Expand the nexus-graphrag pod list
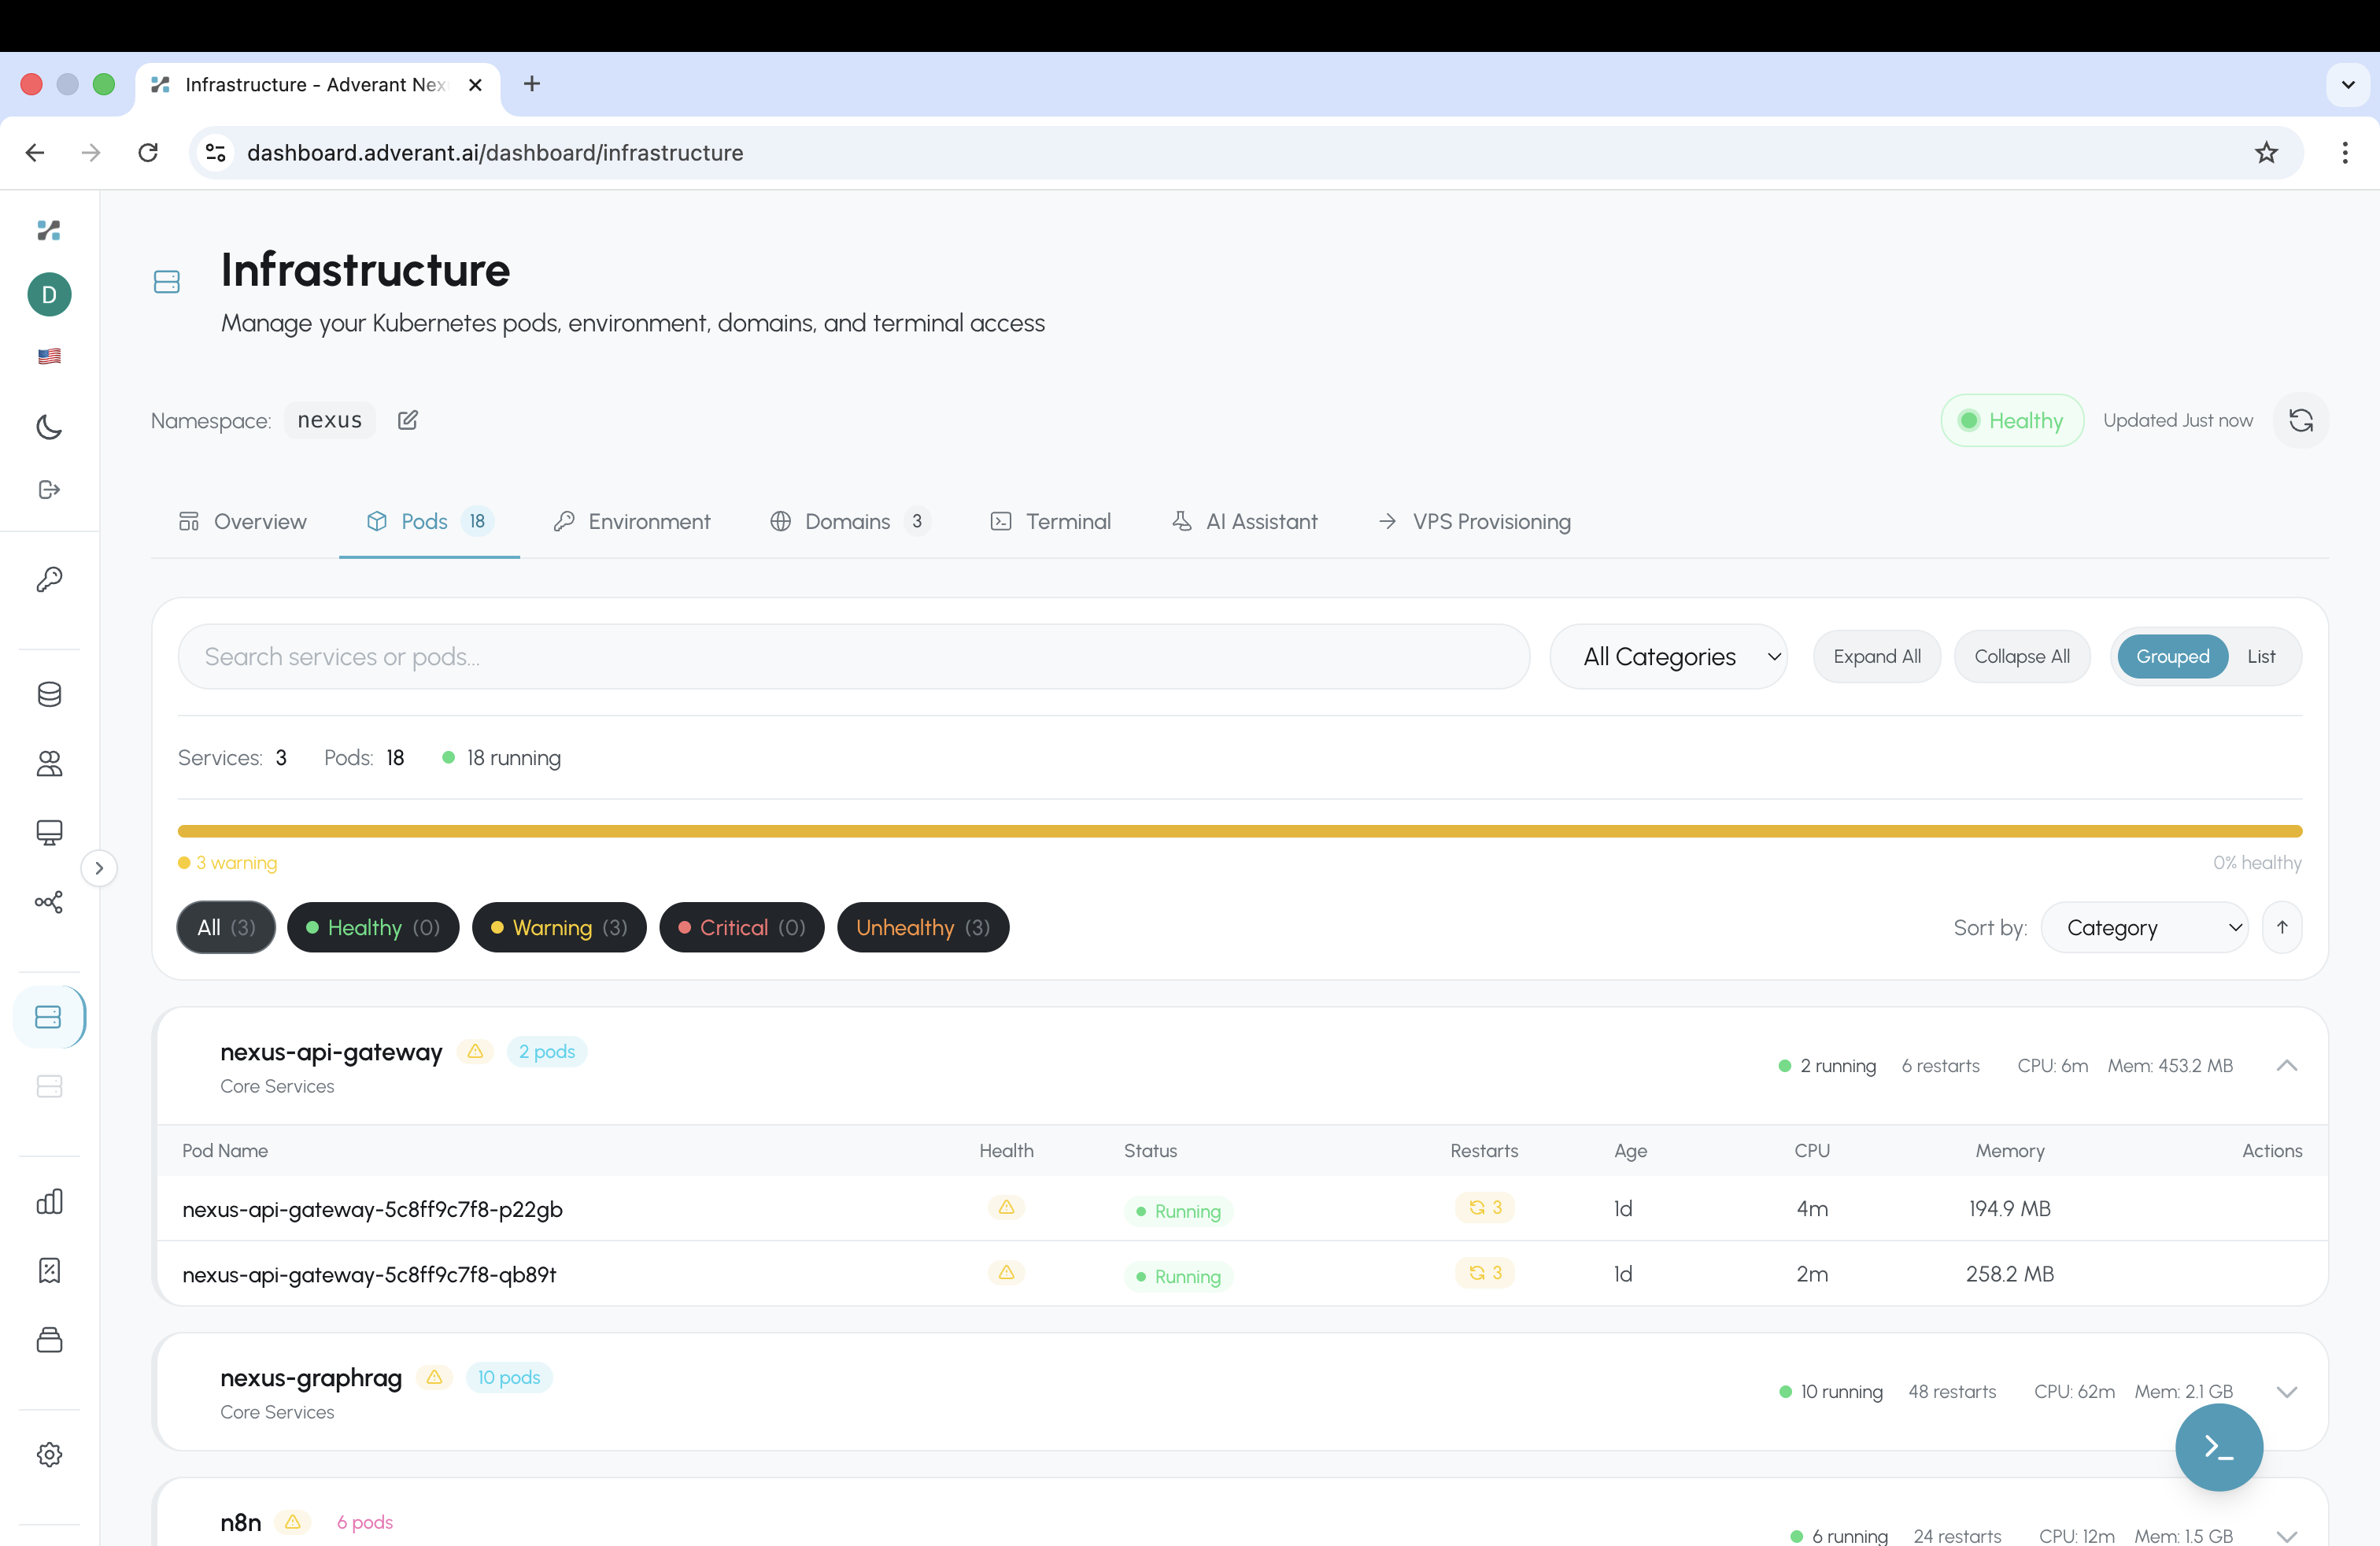Screen dimensions: 2380x1546 [x=2288, y=1391]
